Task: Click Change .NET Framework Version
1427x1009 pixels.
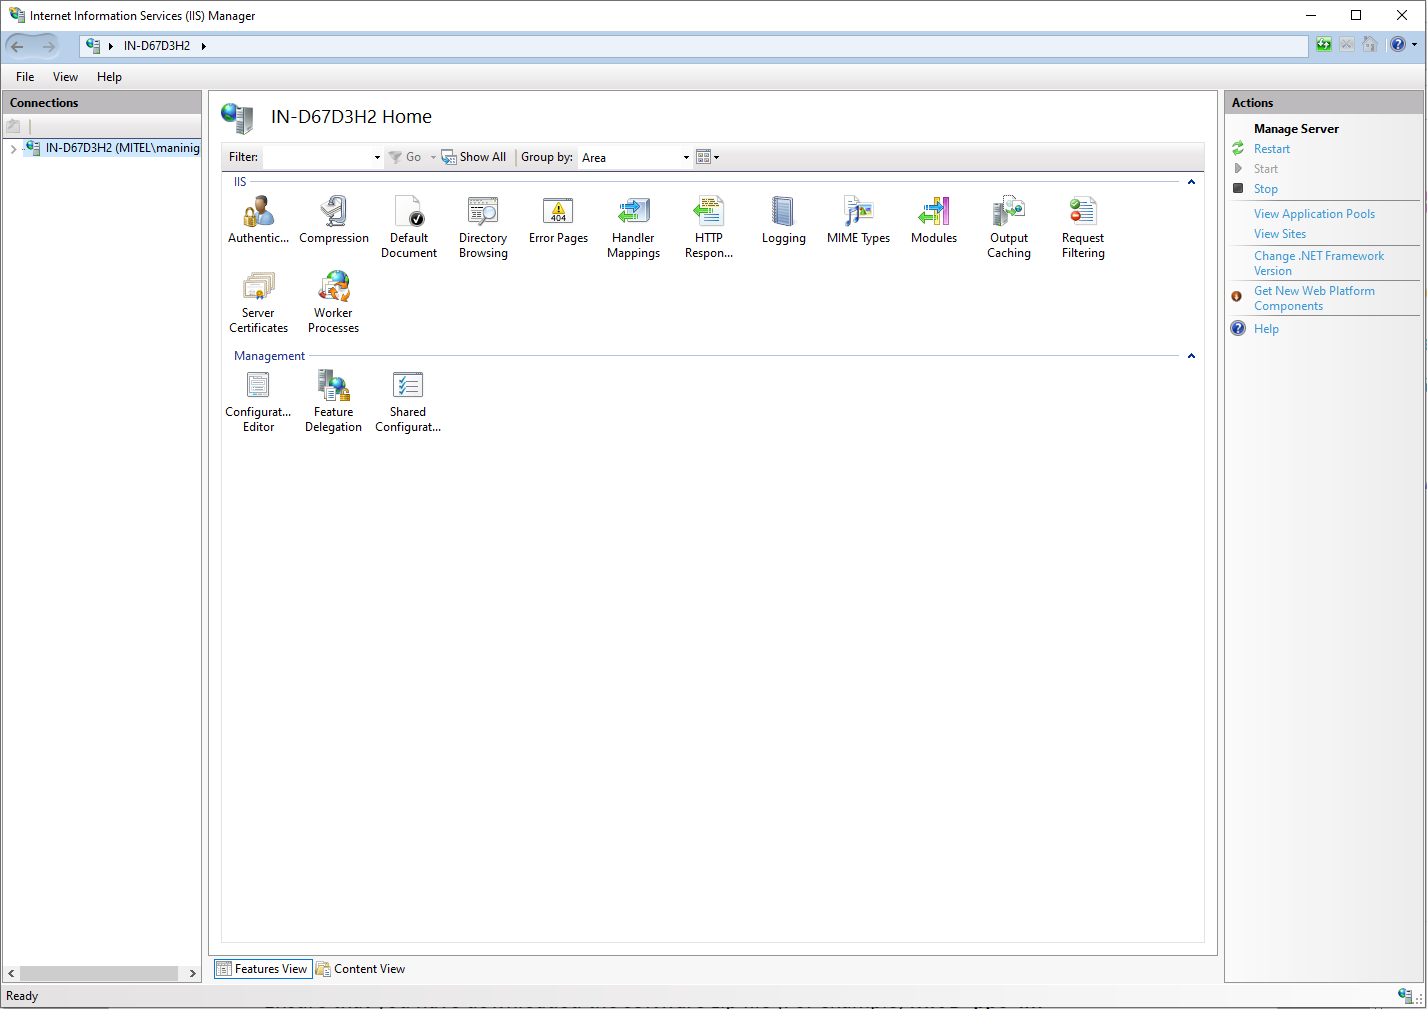Action: (x=1319, y=263)
